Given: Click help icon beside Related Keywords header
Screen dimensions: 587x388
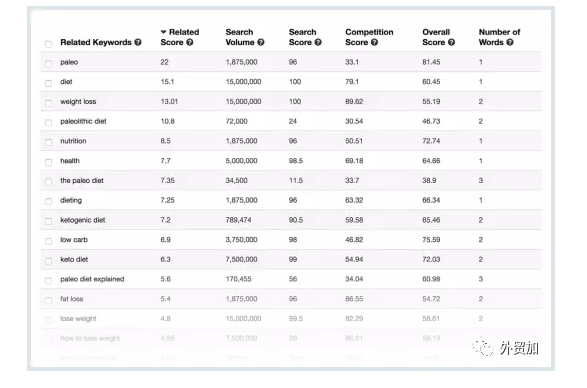Looking at the screenshot, I should pos(138,42).
